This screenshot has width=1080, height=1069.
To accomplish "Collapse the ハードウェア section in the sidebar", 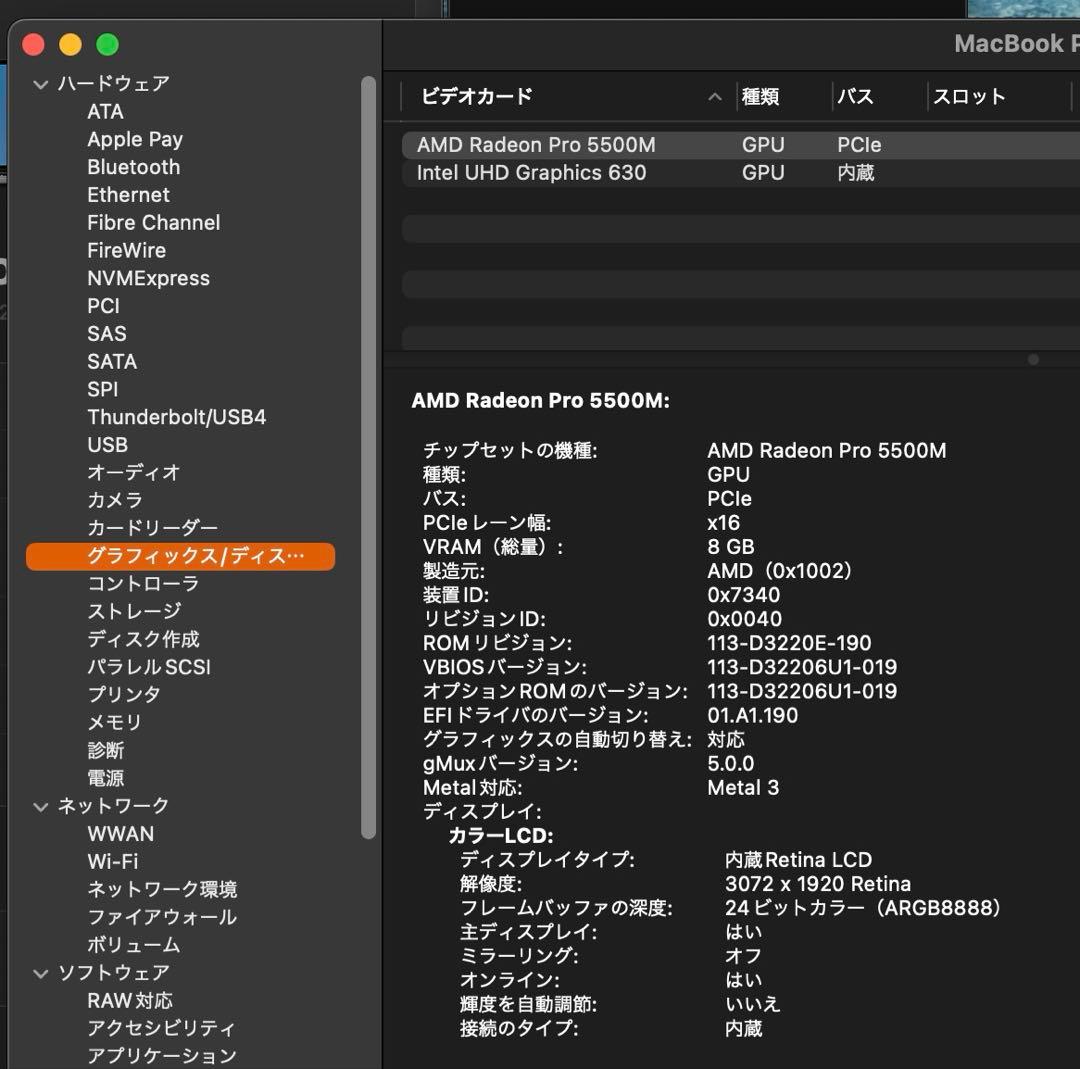I will (x=40, y=84).
